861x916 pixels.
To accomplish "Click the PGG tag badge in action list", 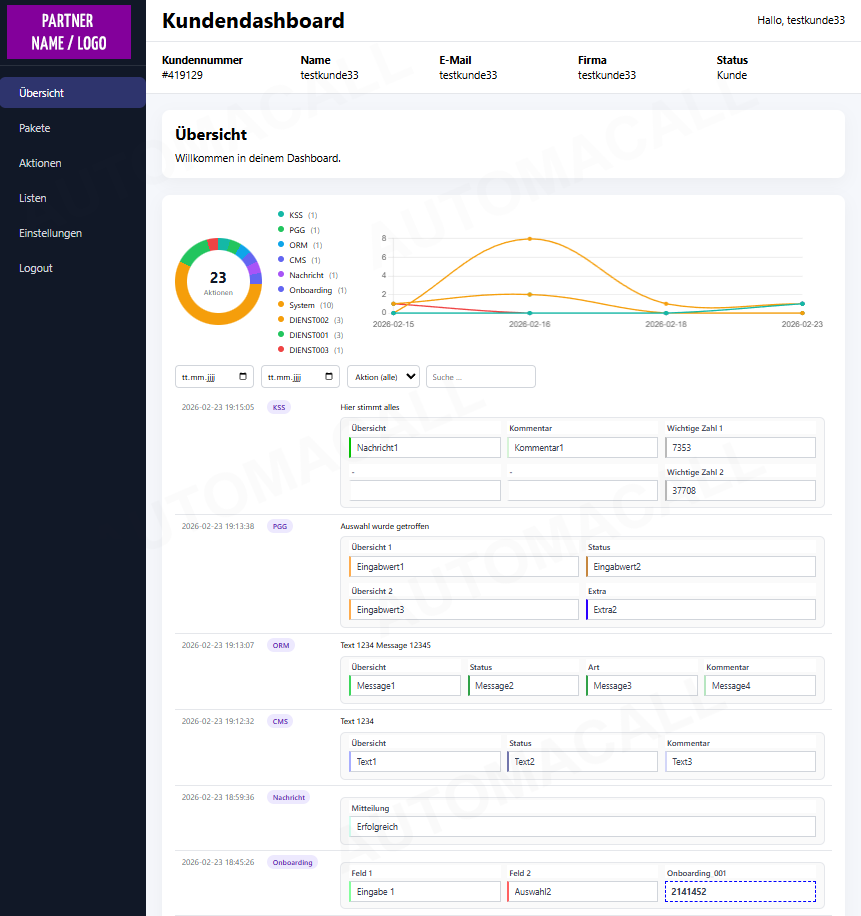I will (280, 526).
